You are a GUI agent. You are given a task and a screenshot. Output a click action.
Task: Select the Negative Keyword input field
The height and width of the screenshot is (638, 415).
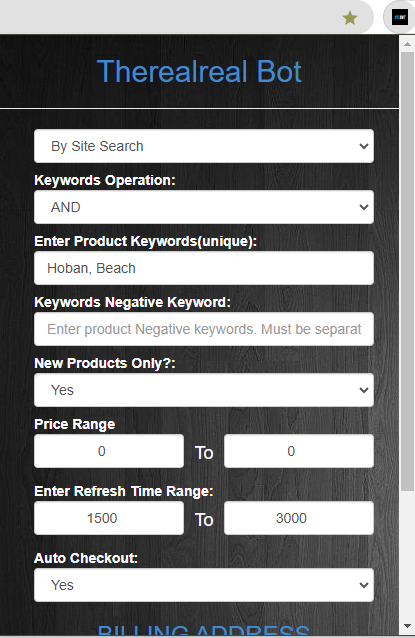[204, 329]
